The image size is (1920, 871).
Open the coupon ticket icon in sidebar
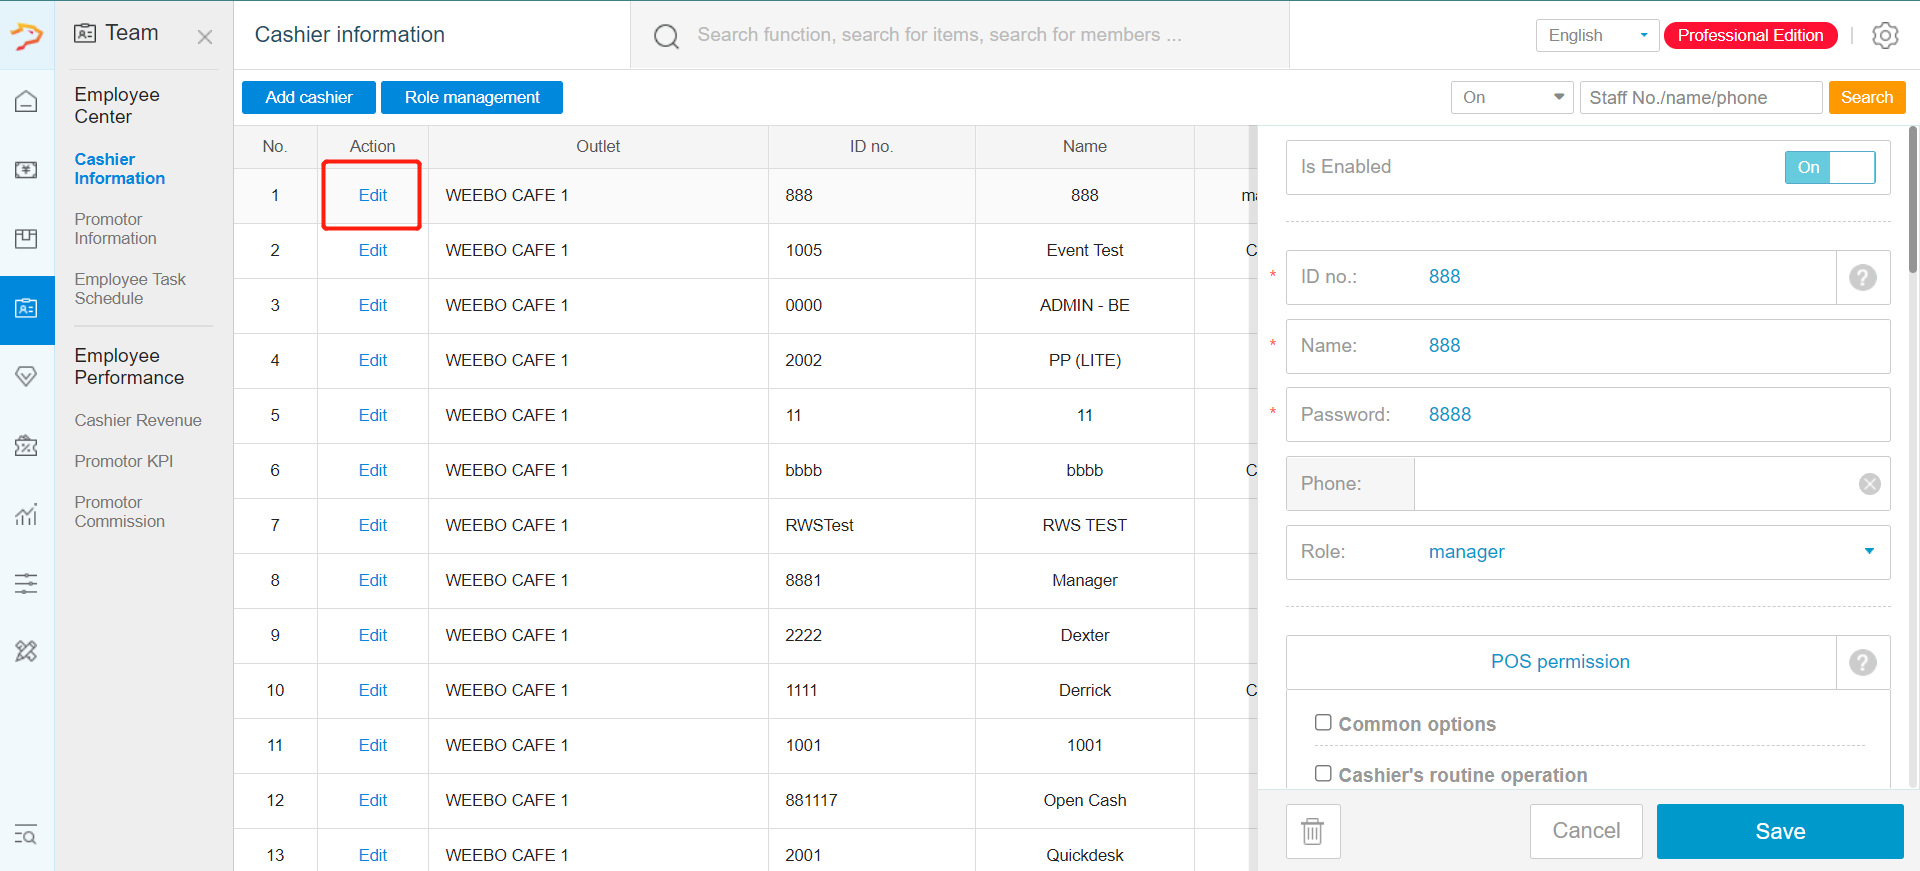coord(27,446)
